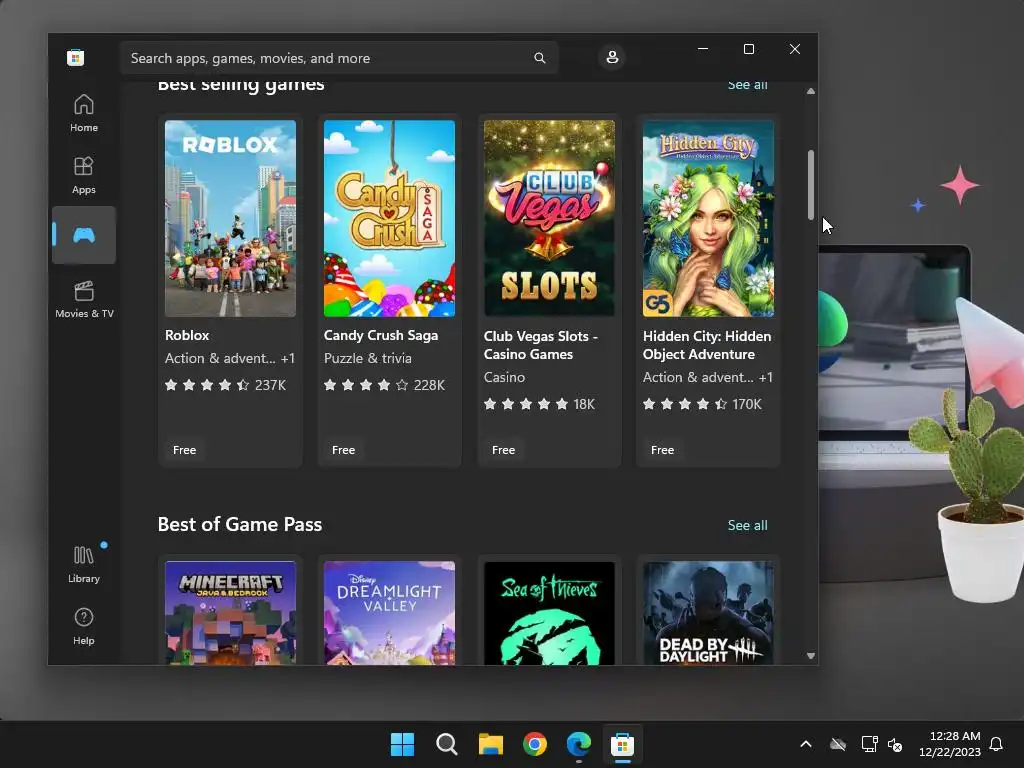This screenshot has height=768, width=1024.
Task: Open the network status tray icon
Action: pos(869,744)
